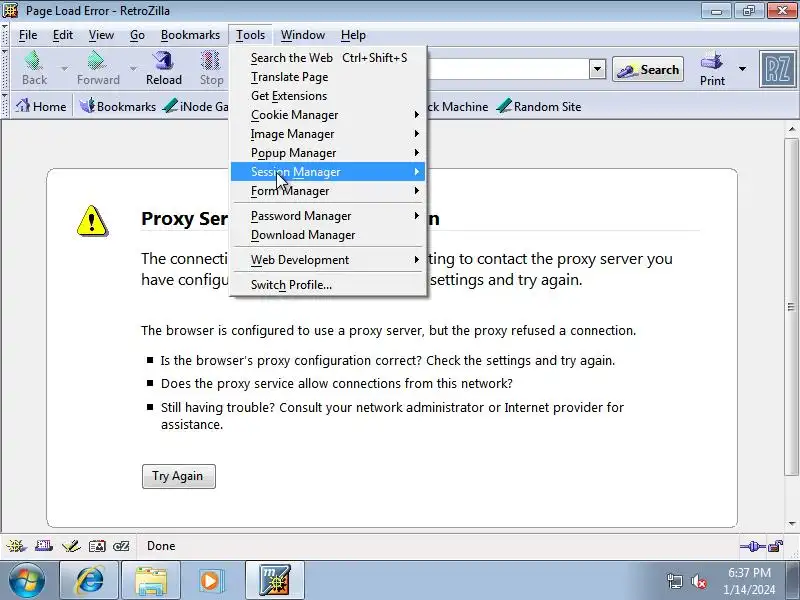This screenshot has height=600, width=800.
Task: Collapse the personal toolbar grippy
Action: [5, 106]
